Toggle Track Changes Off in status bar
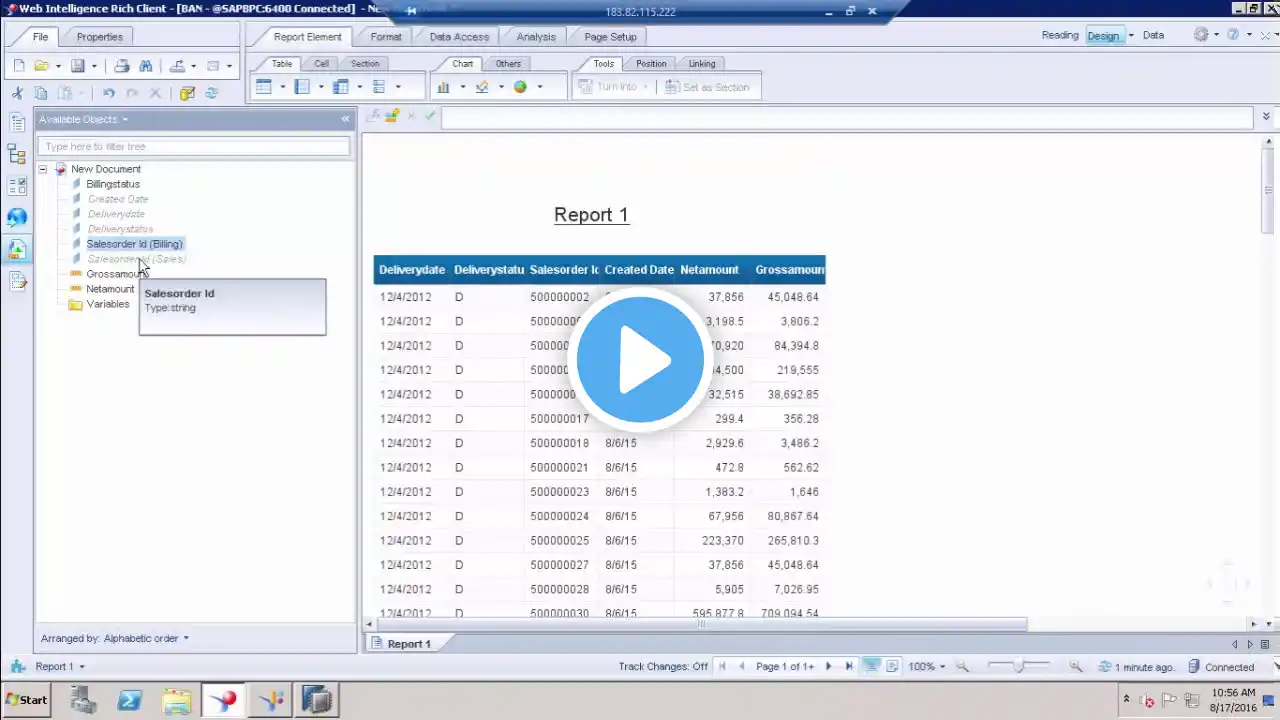1280x720 pixels. pyautogui.click(x=663, y=667)
